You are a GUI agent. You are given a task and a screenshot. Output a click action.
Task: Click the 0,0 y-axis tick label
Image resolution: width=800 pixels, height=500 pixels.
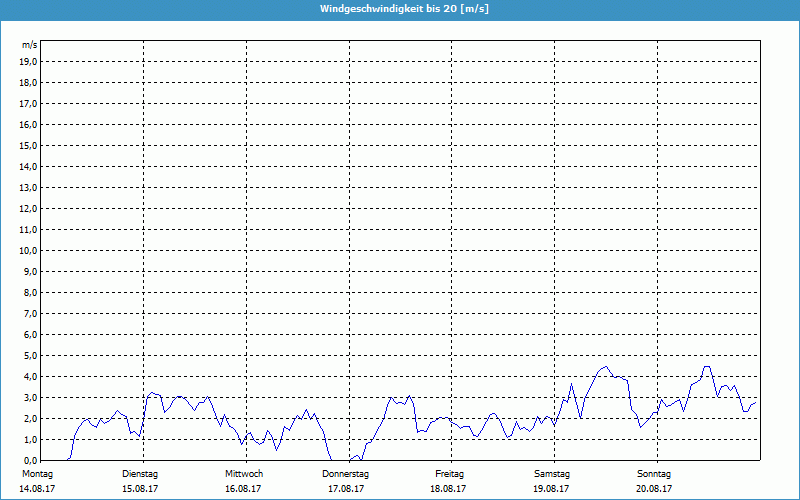coord(30,460)
